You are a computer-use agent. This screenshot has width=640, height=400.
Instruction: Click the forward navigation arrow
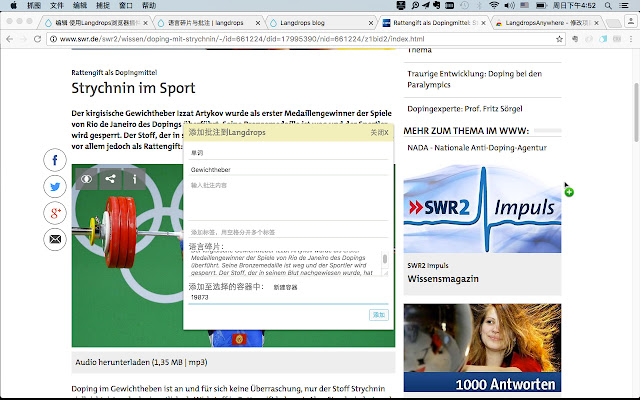click(23, 39)
